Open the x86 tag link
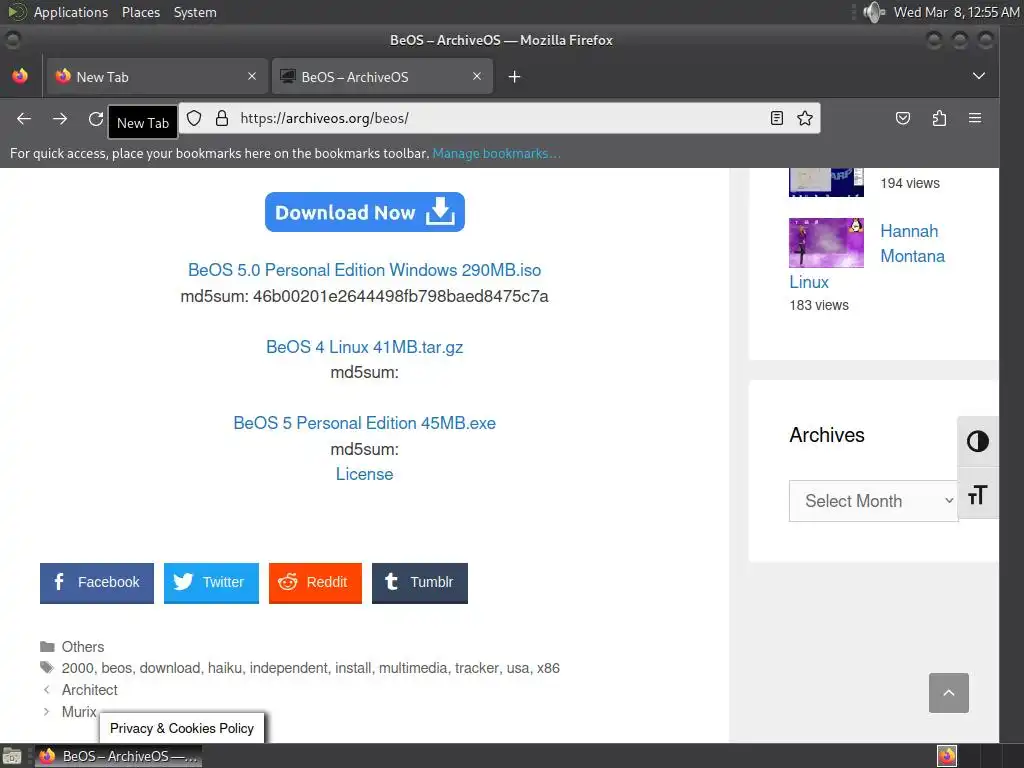The width and height of the screenshot is (1024, 768). click(x=548, y=668)
